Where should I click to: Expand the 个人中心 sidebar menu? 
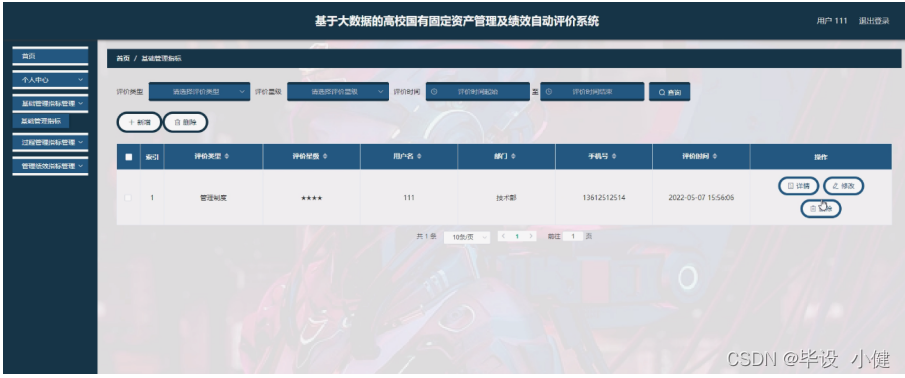click(x=50, y=80)
